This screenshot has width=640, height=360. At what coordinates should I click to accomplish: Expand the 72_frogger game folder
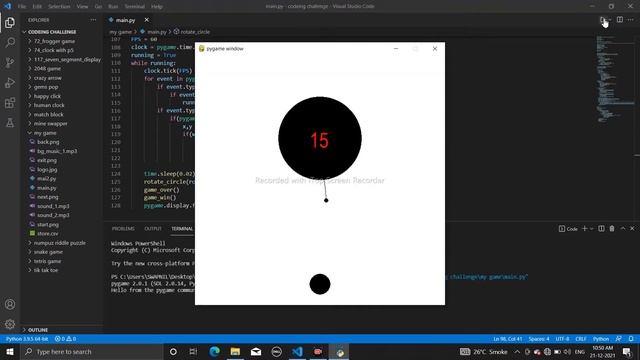[54, 41]
